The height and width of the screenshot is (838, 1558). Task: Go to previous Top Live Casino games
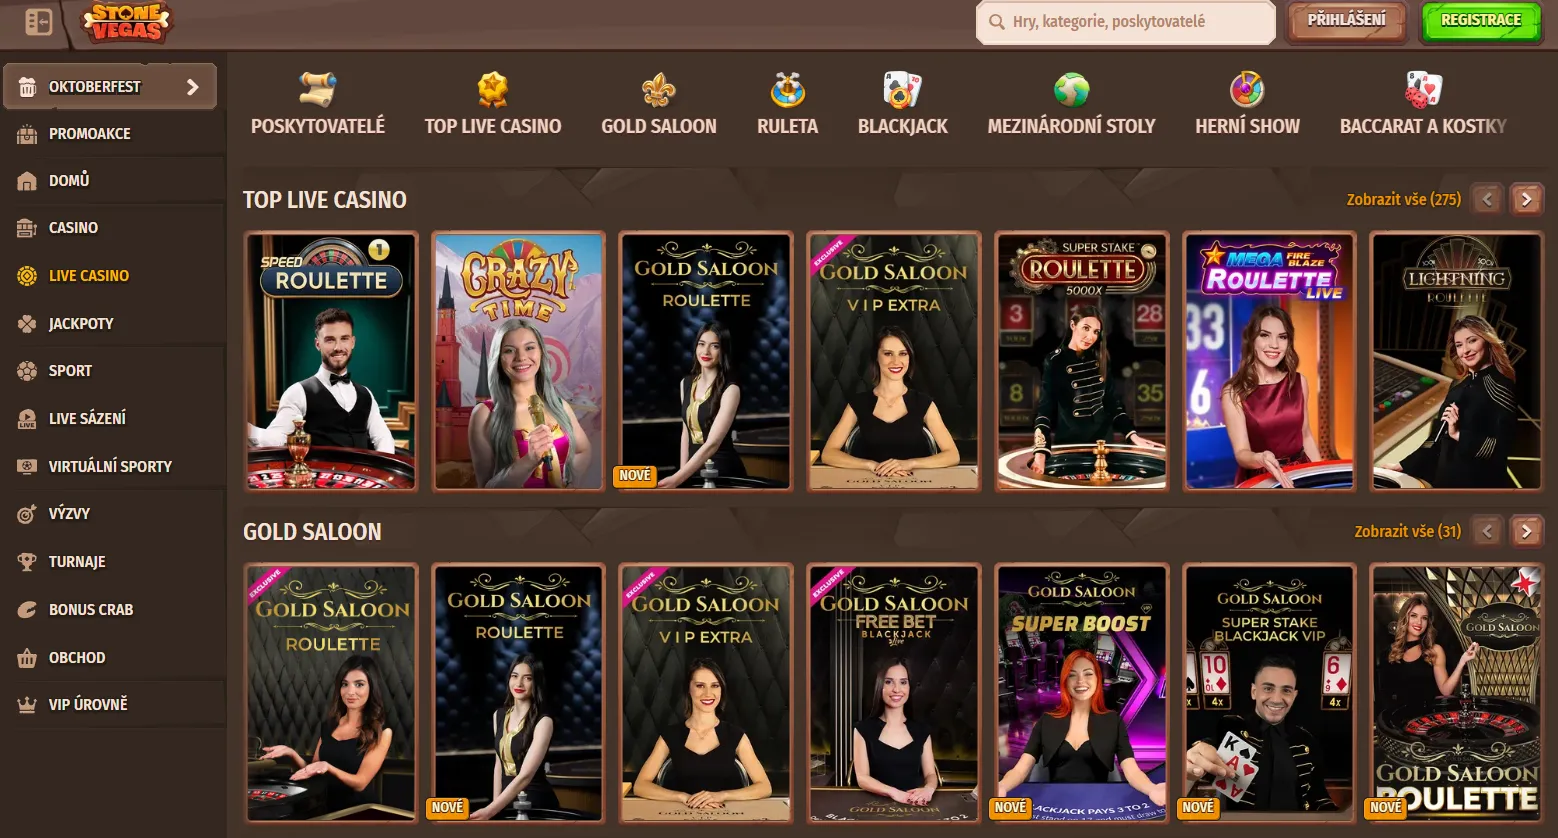pos(1487,199)
